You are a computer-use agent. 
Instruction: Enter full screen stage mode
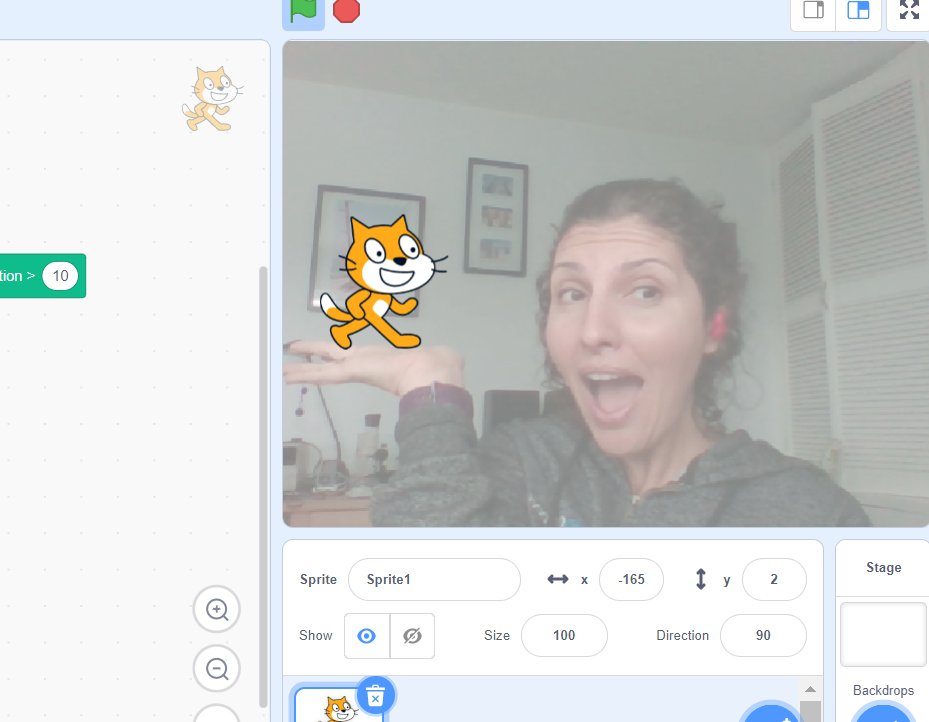tap(909, 11)
